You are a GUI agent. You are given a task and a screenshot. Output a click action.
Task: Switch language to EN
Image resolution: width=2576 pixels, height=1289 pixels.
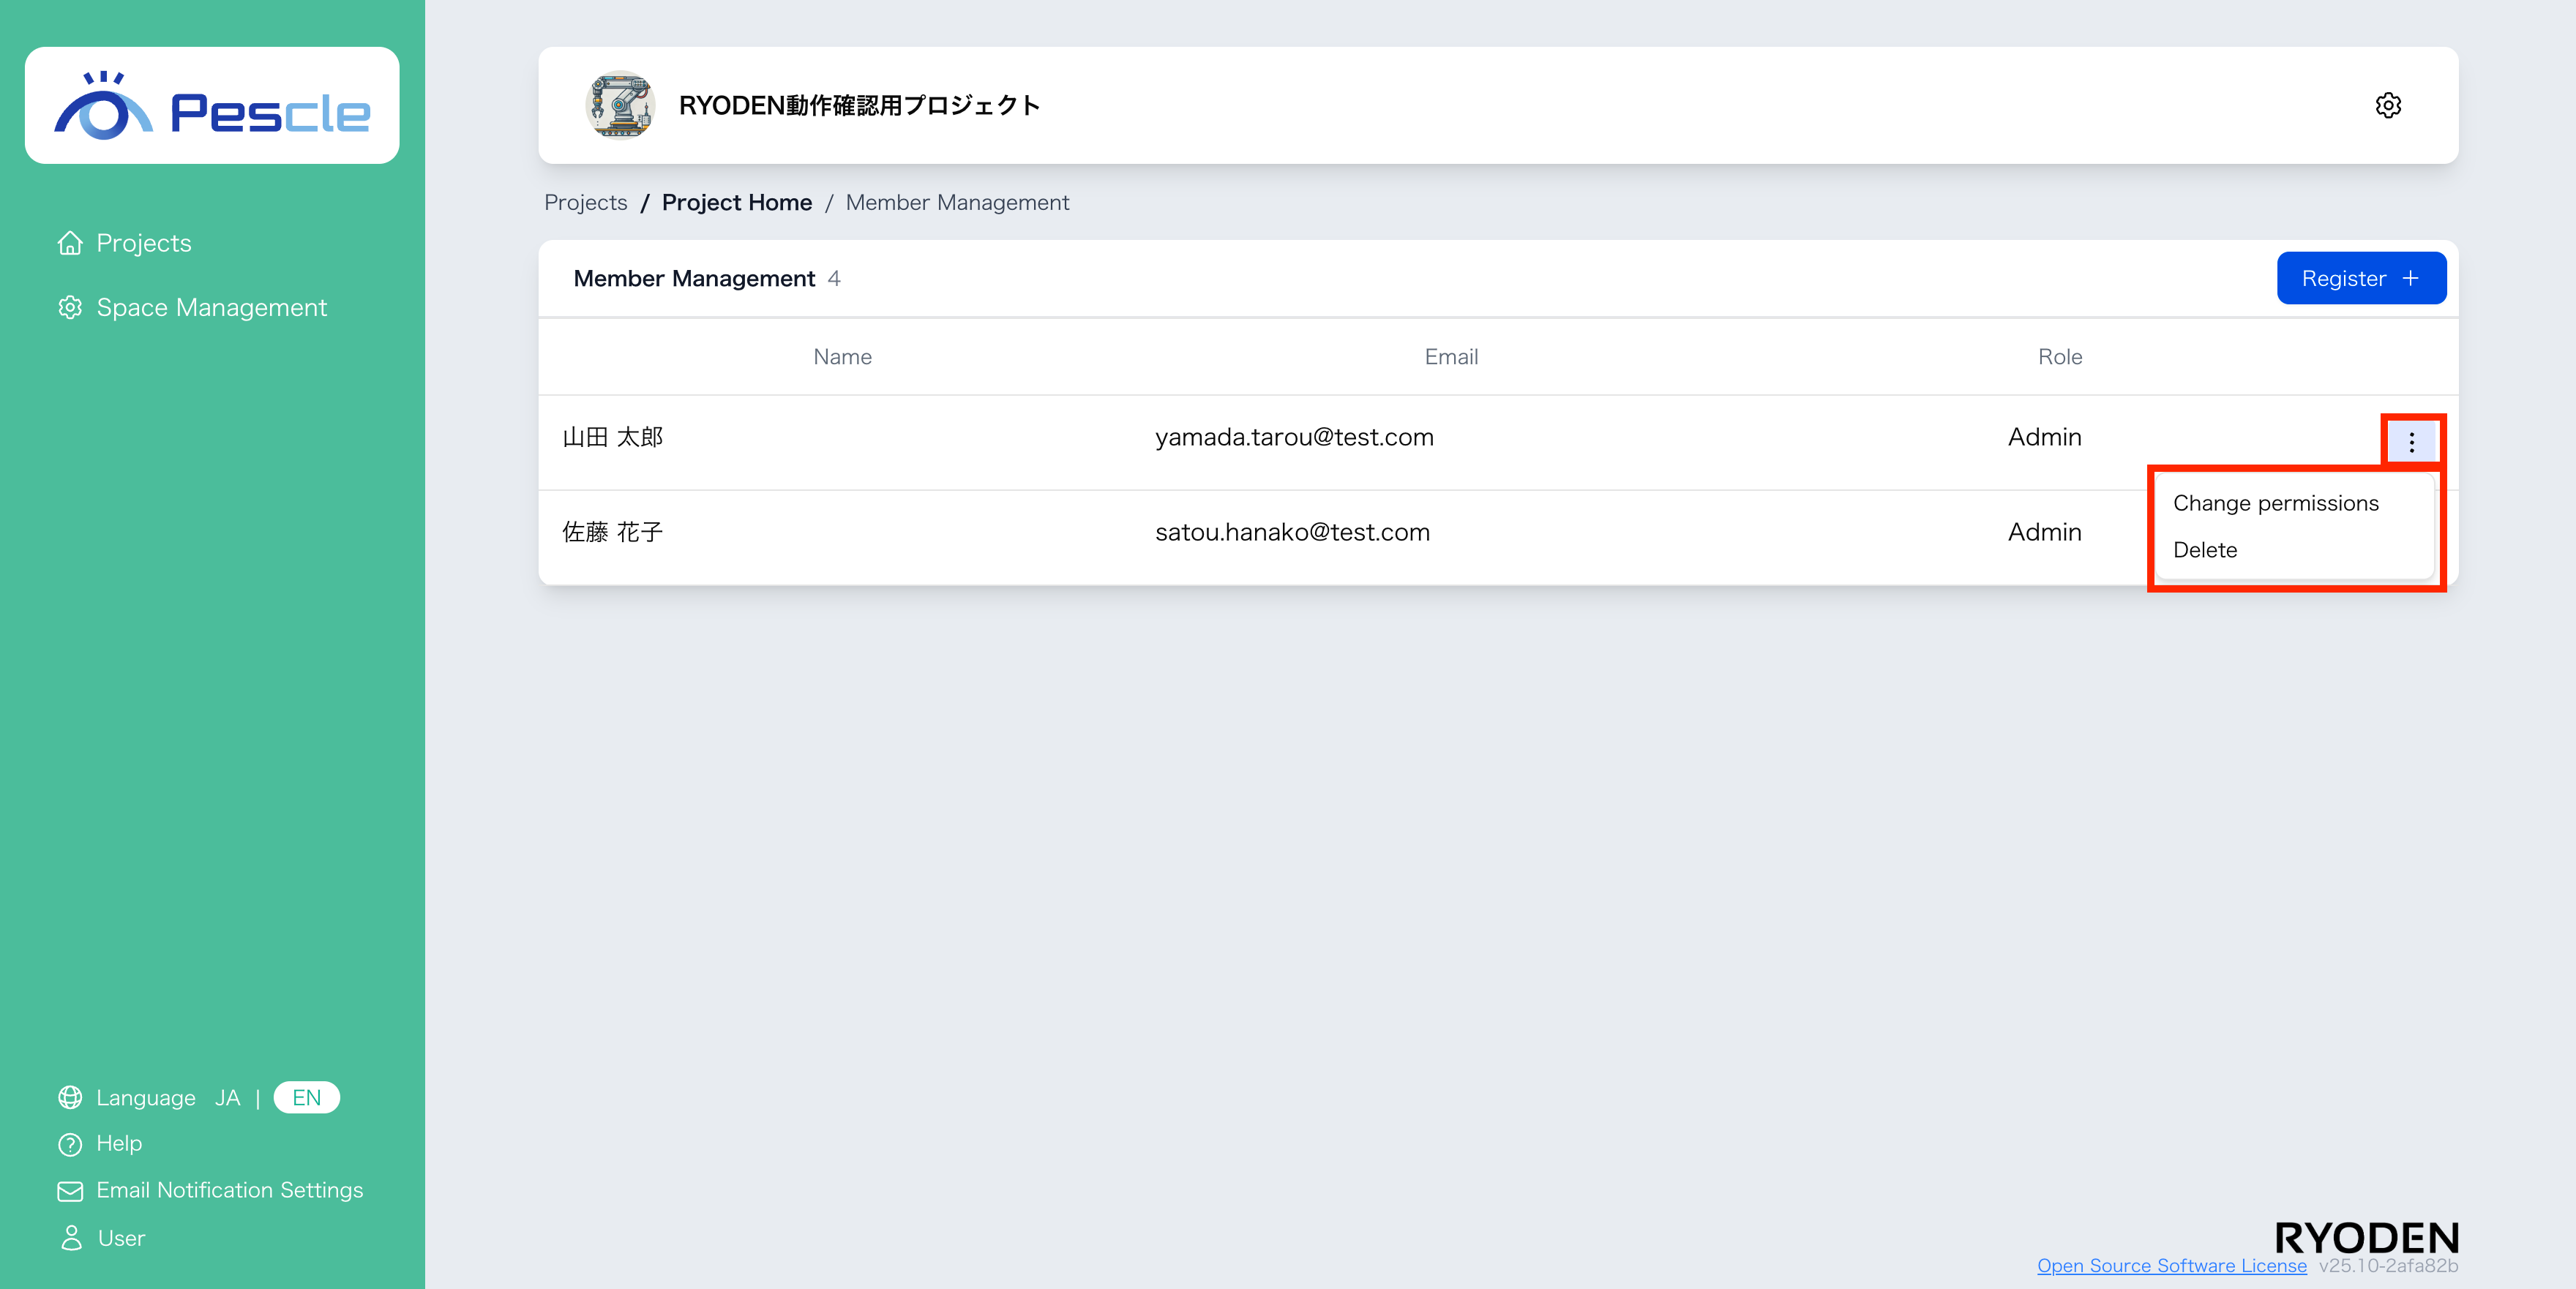point(306,1097)
